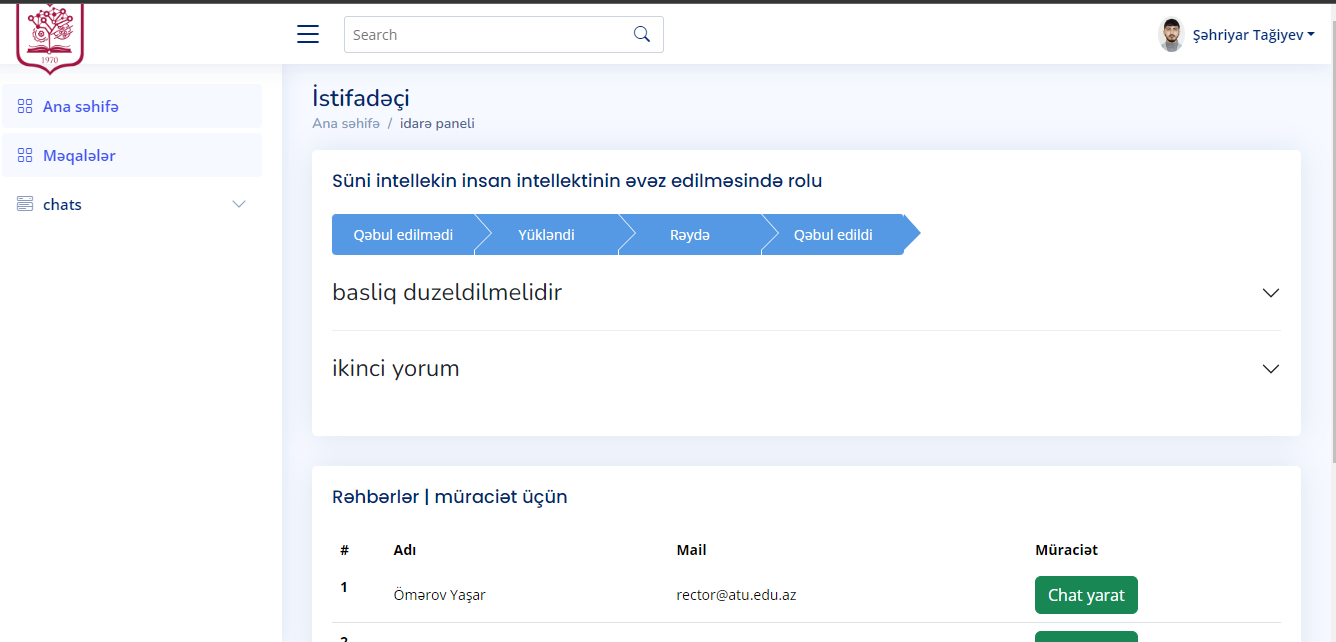Select the 'Qəbul edildi' status step
This screenshot has width=1336, height=642.
[833, 235]
